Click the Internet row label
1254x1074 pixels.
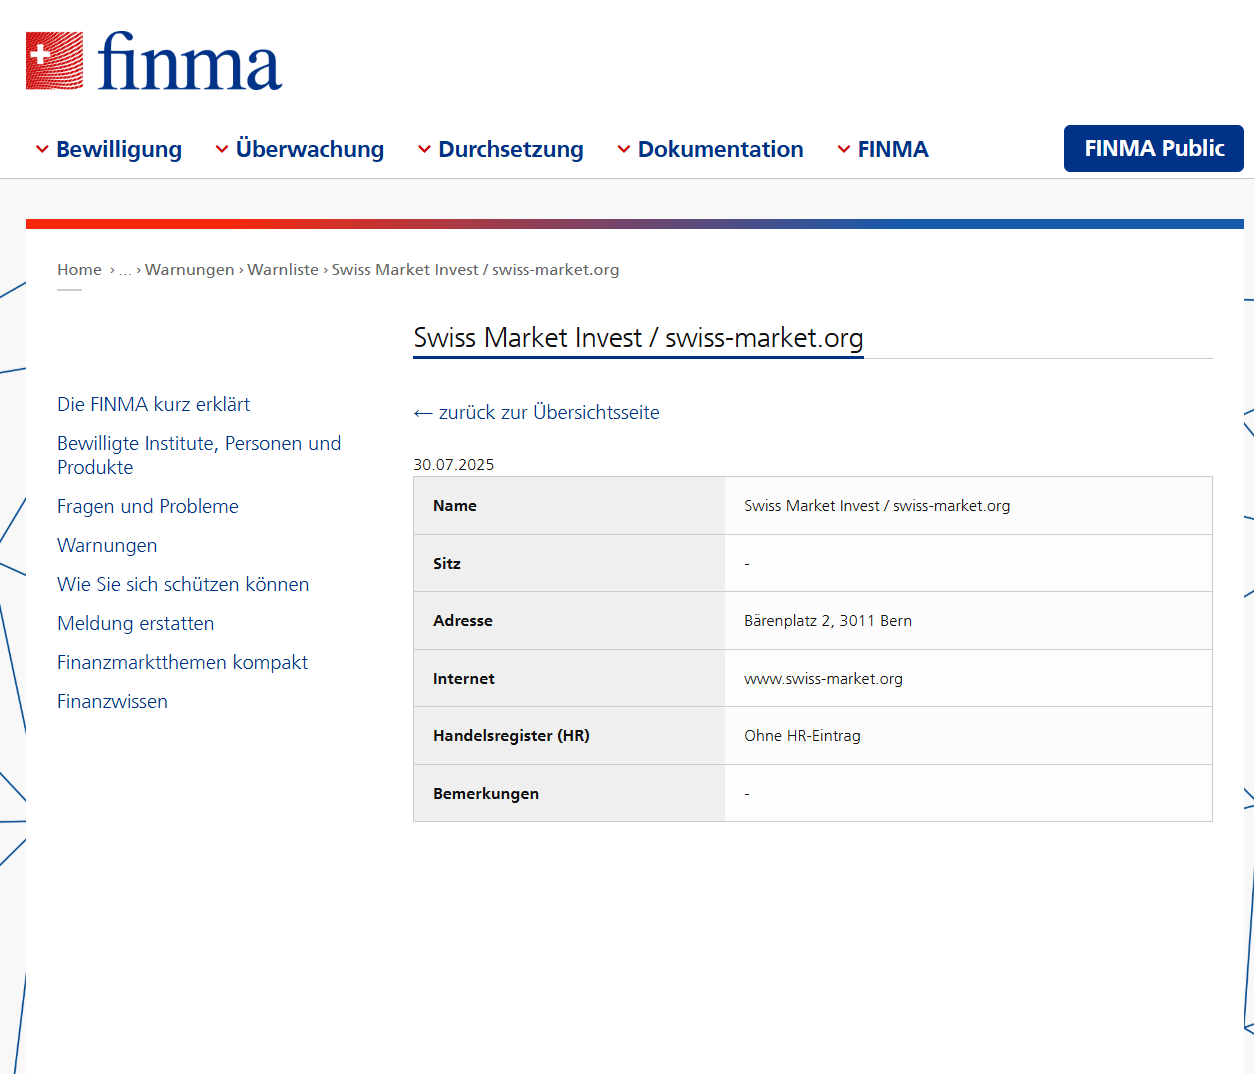(464, 679)
